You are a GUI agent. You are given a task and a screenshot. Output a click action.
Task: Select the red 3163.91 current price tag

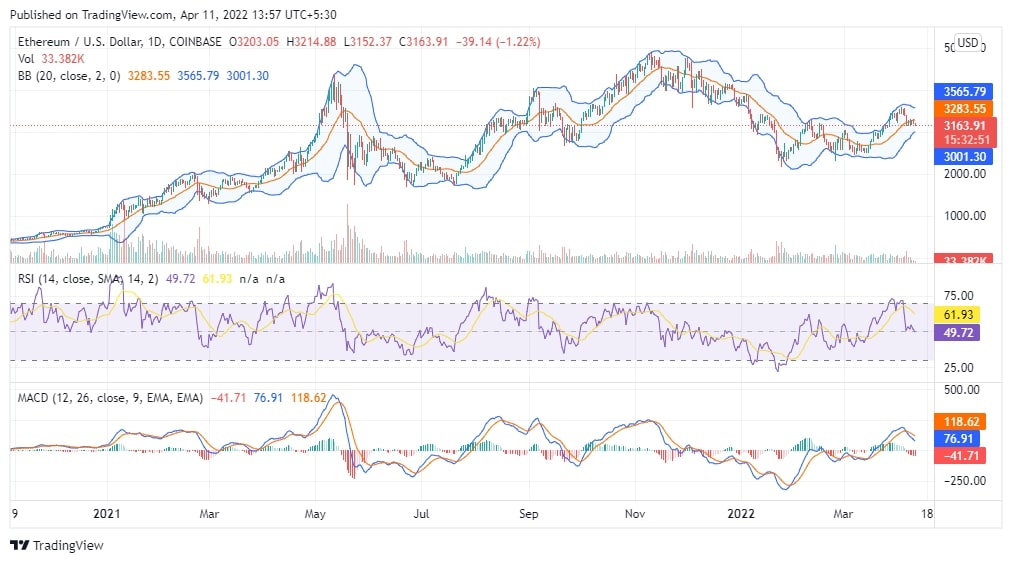point(961,125)
